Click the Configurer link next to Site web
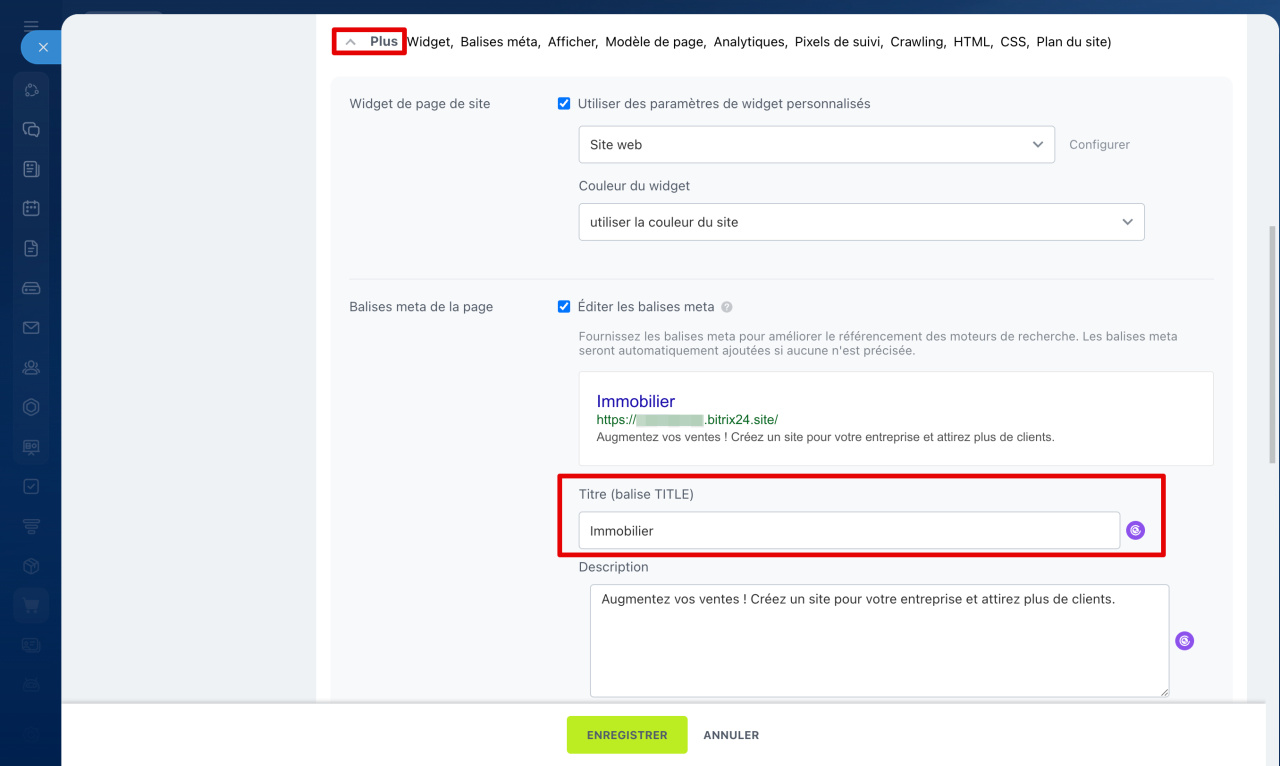This screenshot has height=766, width=1280. tap(1099, 145)
